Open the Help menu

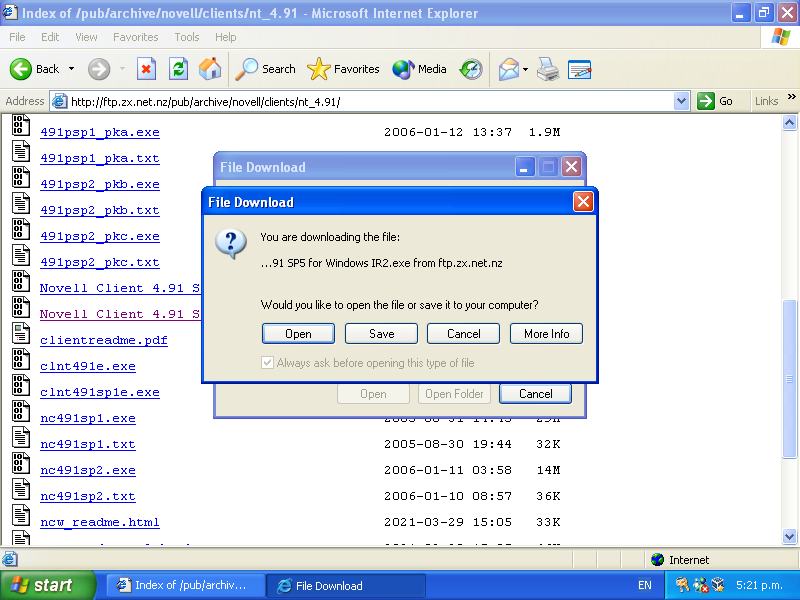point(226,37)
